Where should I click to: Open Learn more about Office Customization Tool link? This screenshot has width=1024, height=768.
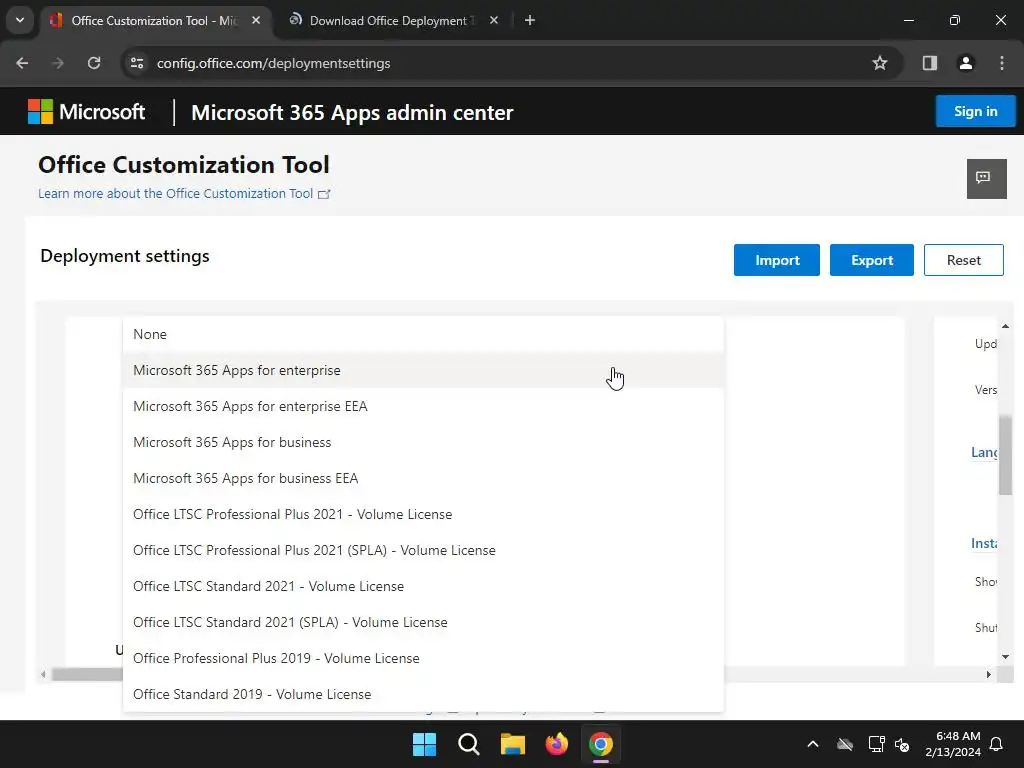click(x=176, y=194)
